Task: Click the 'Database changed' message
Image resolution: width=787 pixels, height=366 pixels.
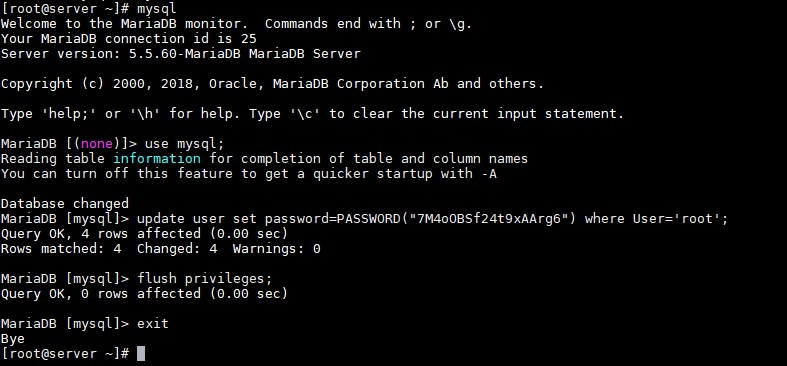Action: tap(65, 204)
